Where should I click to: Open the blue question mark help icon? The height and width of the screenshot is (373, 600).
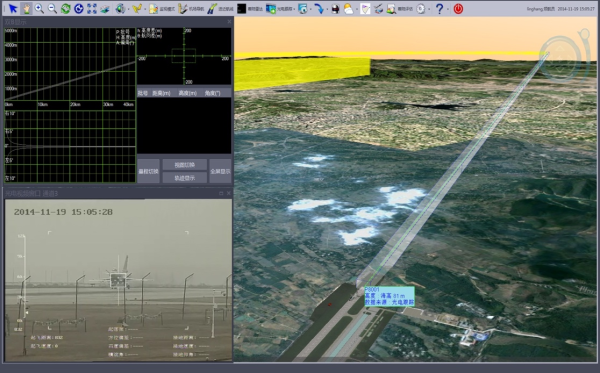(x=439, y=8)
